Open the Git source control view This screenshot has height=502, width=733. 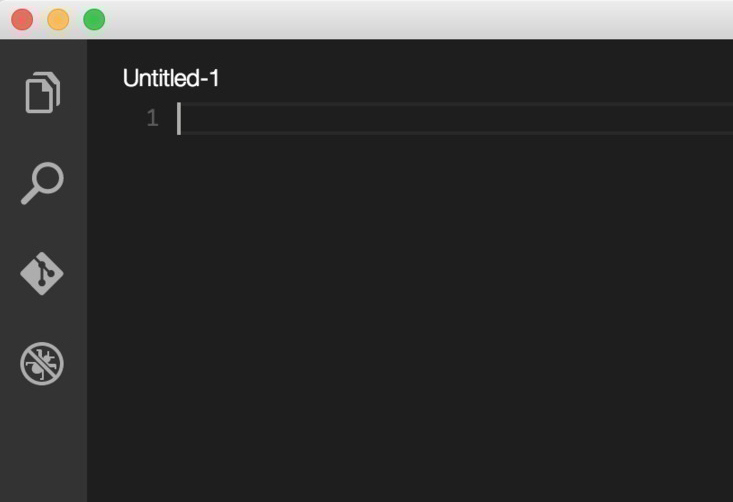coord(42,273)
